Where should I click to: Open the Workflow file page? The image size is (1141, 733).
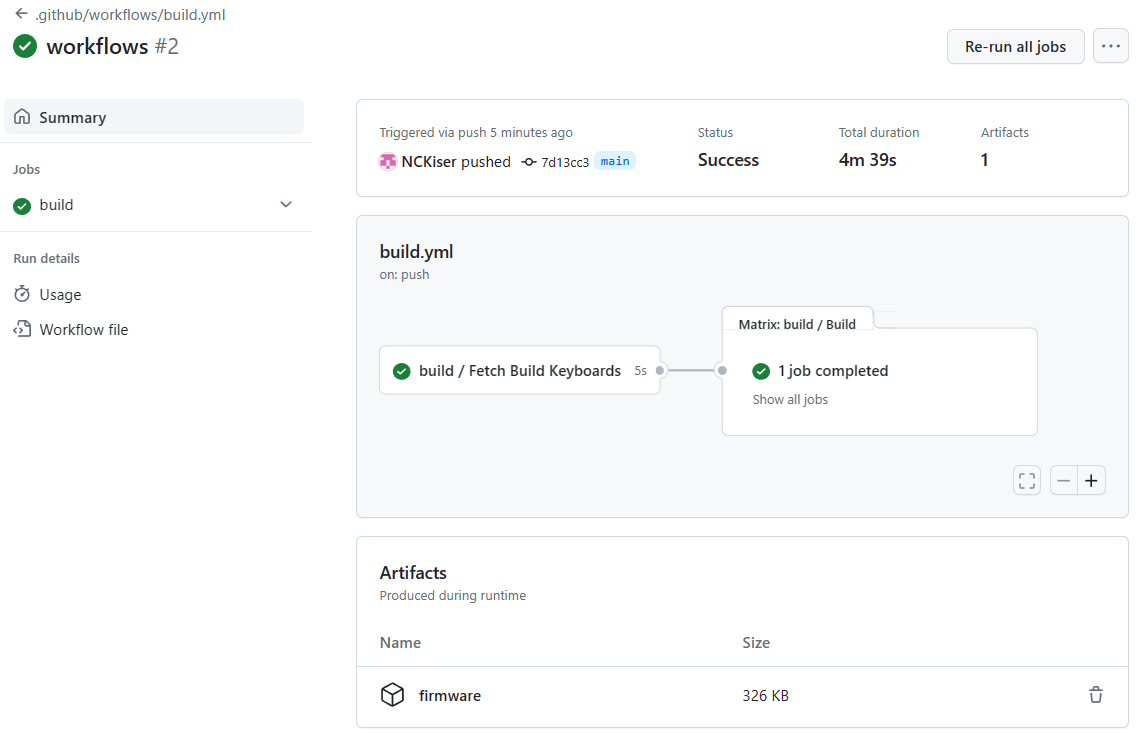[83, 330]
